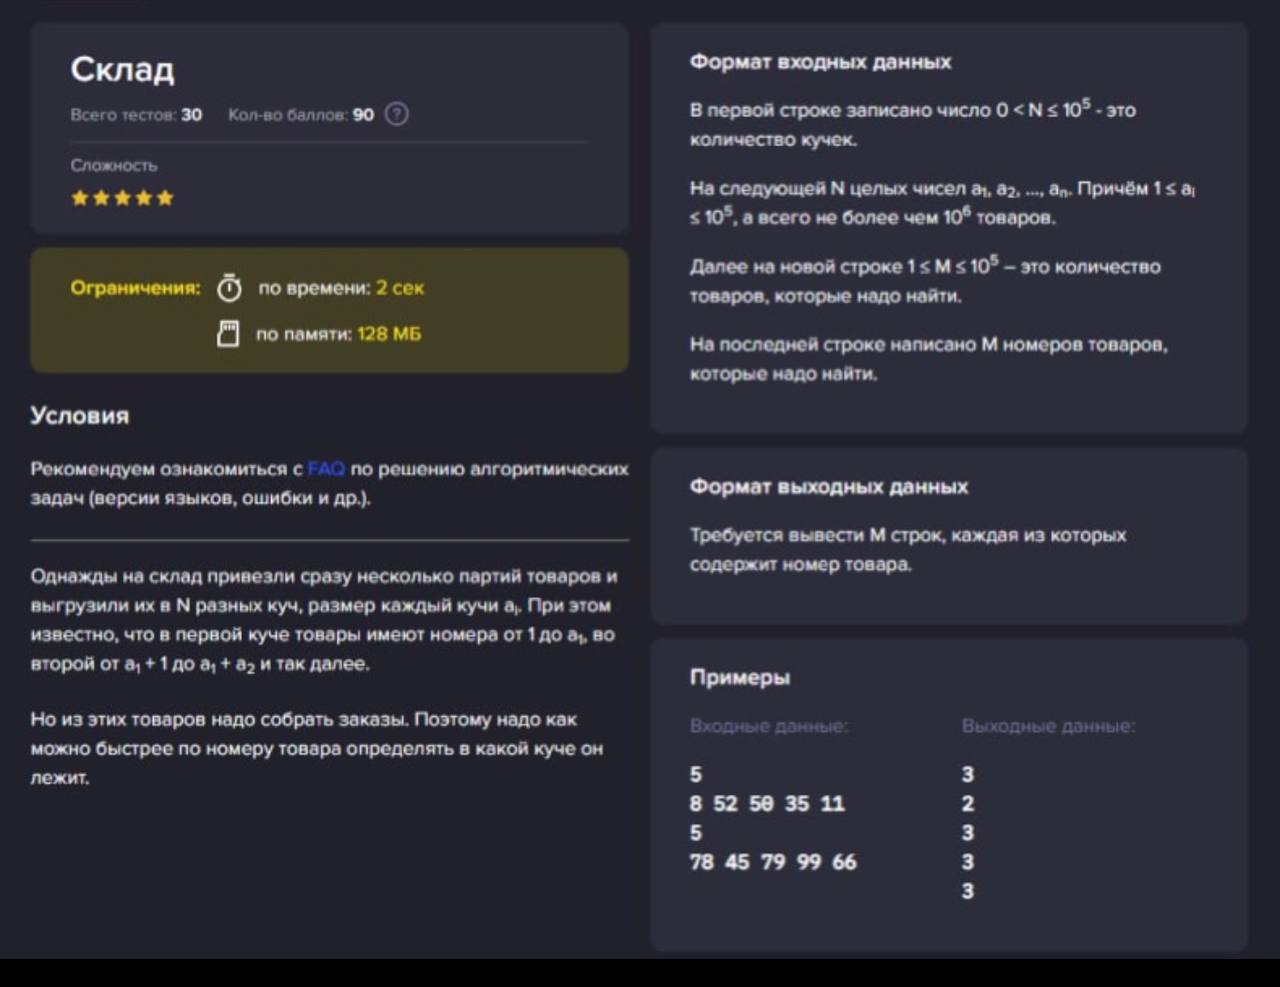
Task: Click the "Примеры" heading
Action: click(x=740, y=678)
